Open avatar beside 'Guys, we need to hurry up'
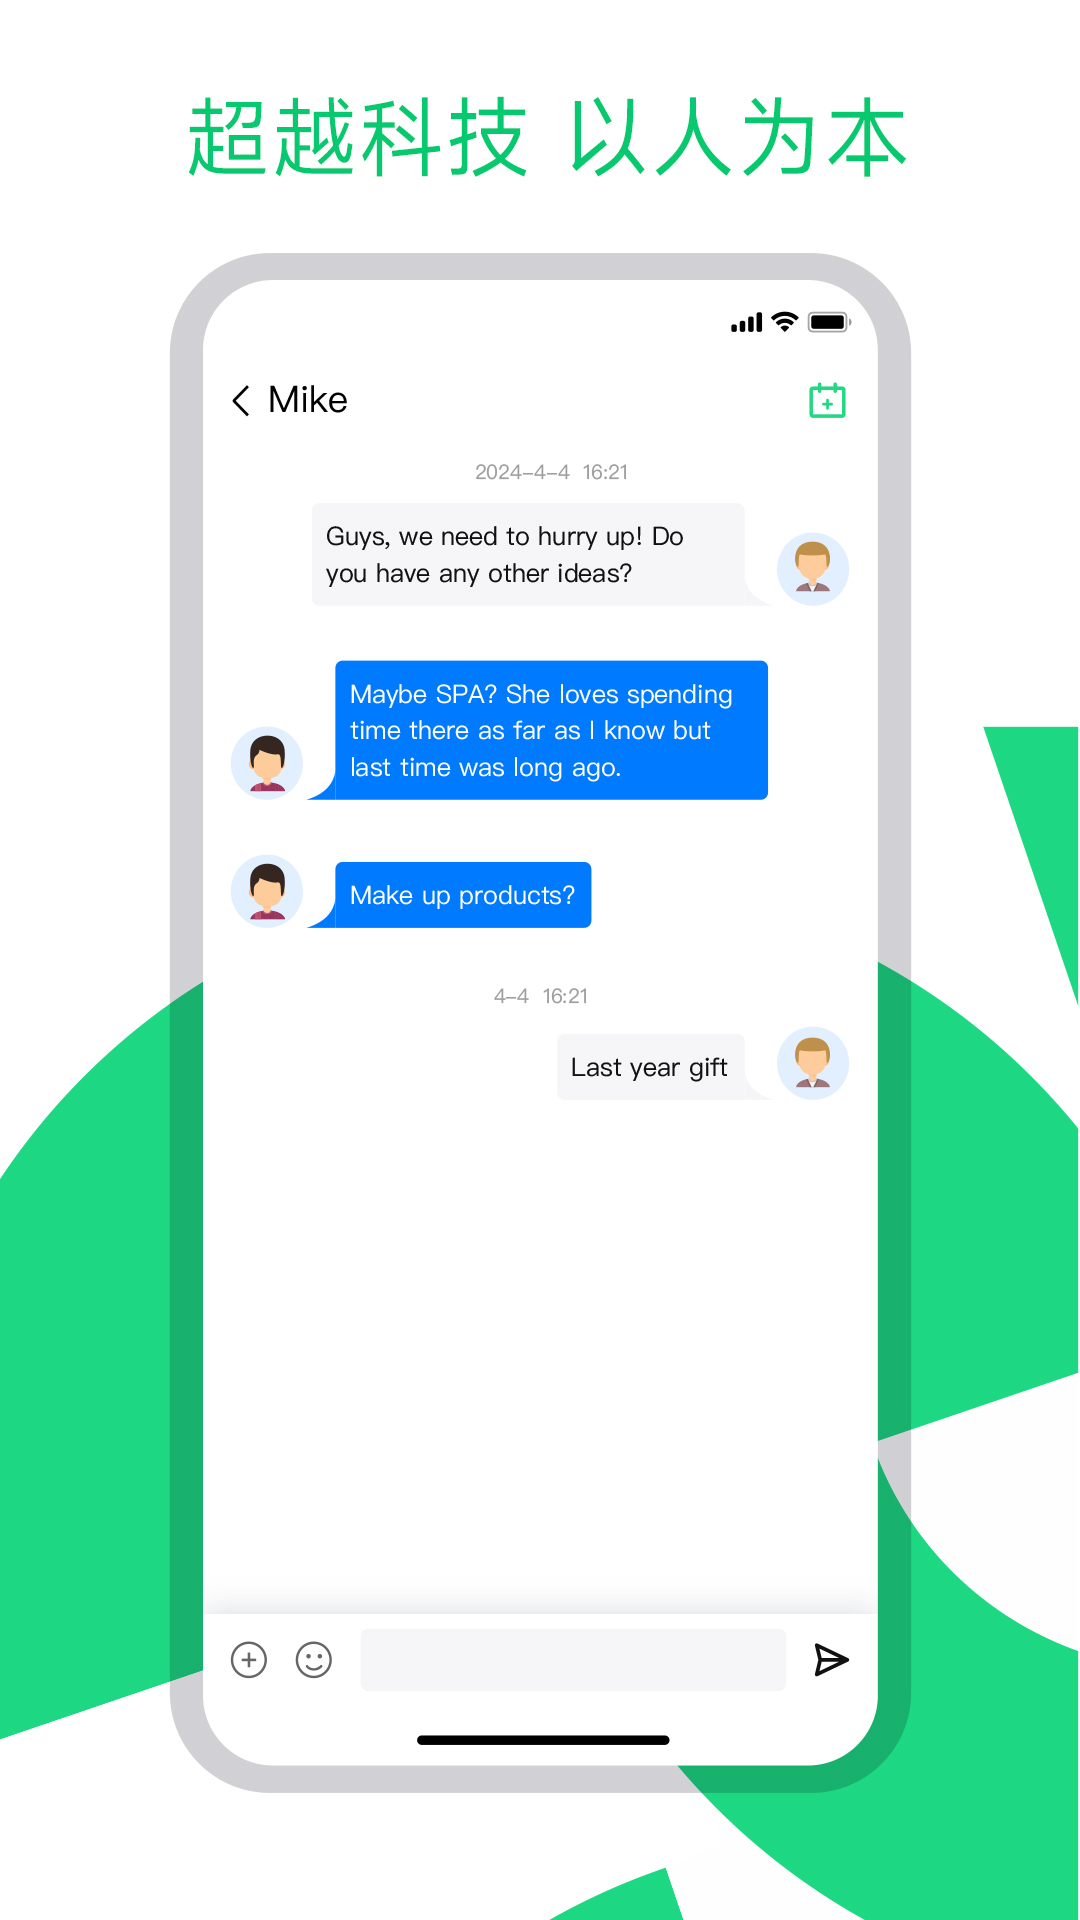The width and height of the screenshot is (1080, 1920). [813, 569]
